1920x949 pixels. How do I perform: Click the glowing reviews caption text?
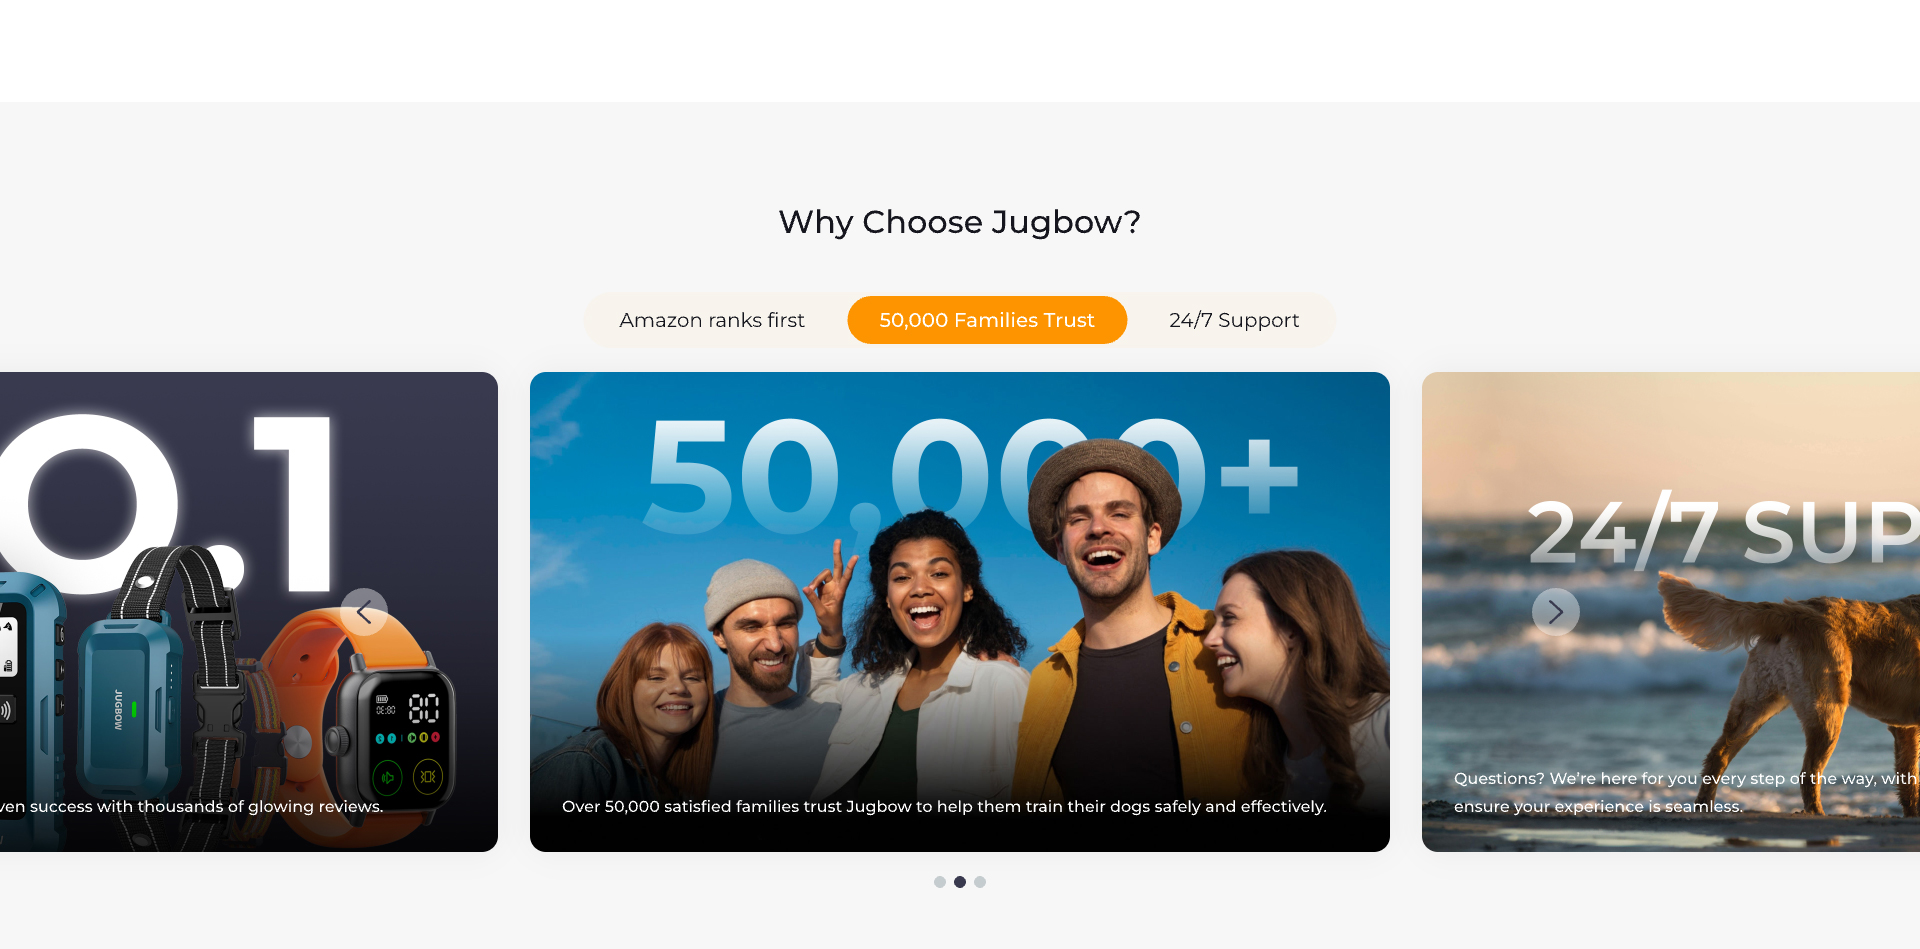[x=191, y=806]
